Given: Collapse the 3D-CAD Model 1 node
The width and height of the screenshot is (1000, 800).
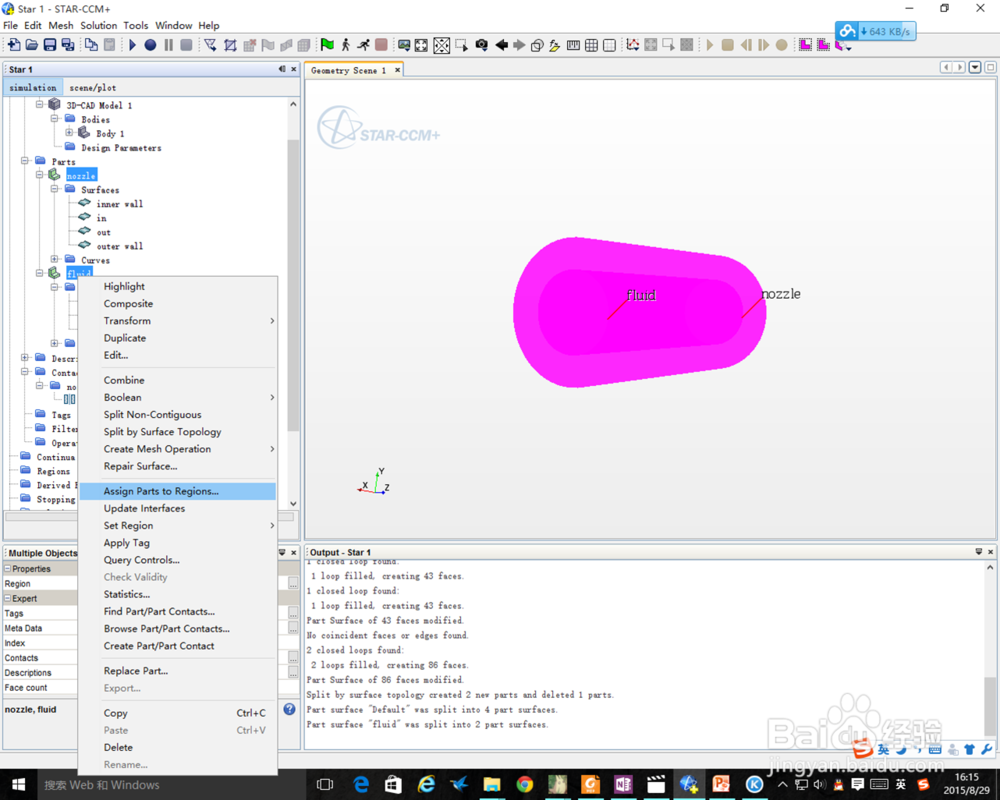Looking at the screenshot, I should click(x=40, y=103).
